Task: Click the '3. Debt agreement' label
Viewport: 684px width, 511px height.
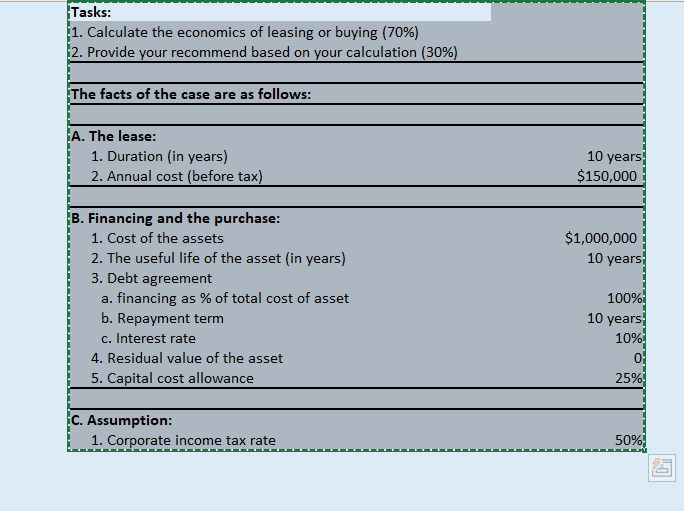Action: tap(151, 278)
